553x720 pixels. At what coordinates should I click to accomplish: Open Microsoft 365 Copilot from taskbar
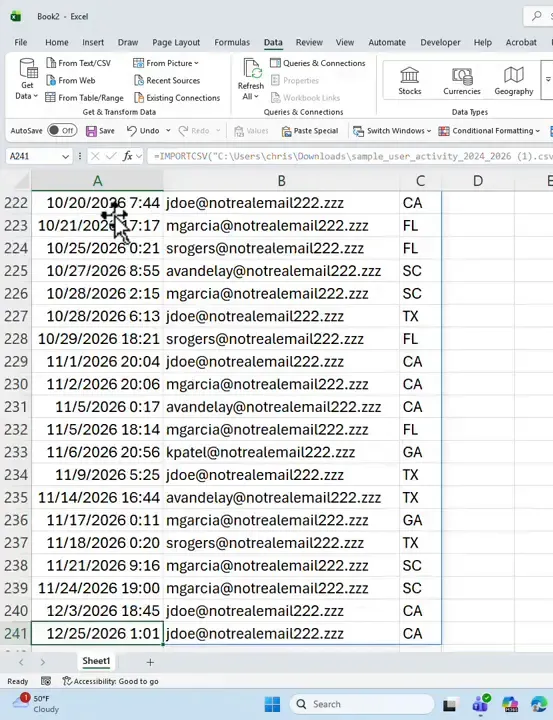pos(510,704)
